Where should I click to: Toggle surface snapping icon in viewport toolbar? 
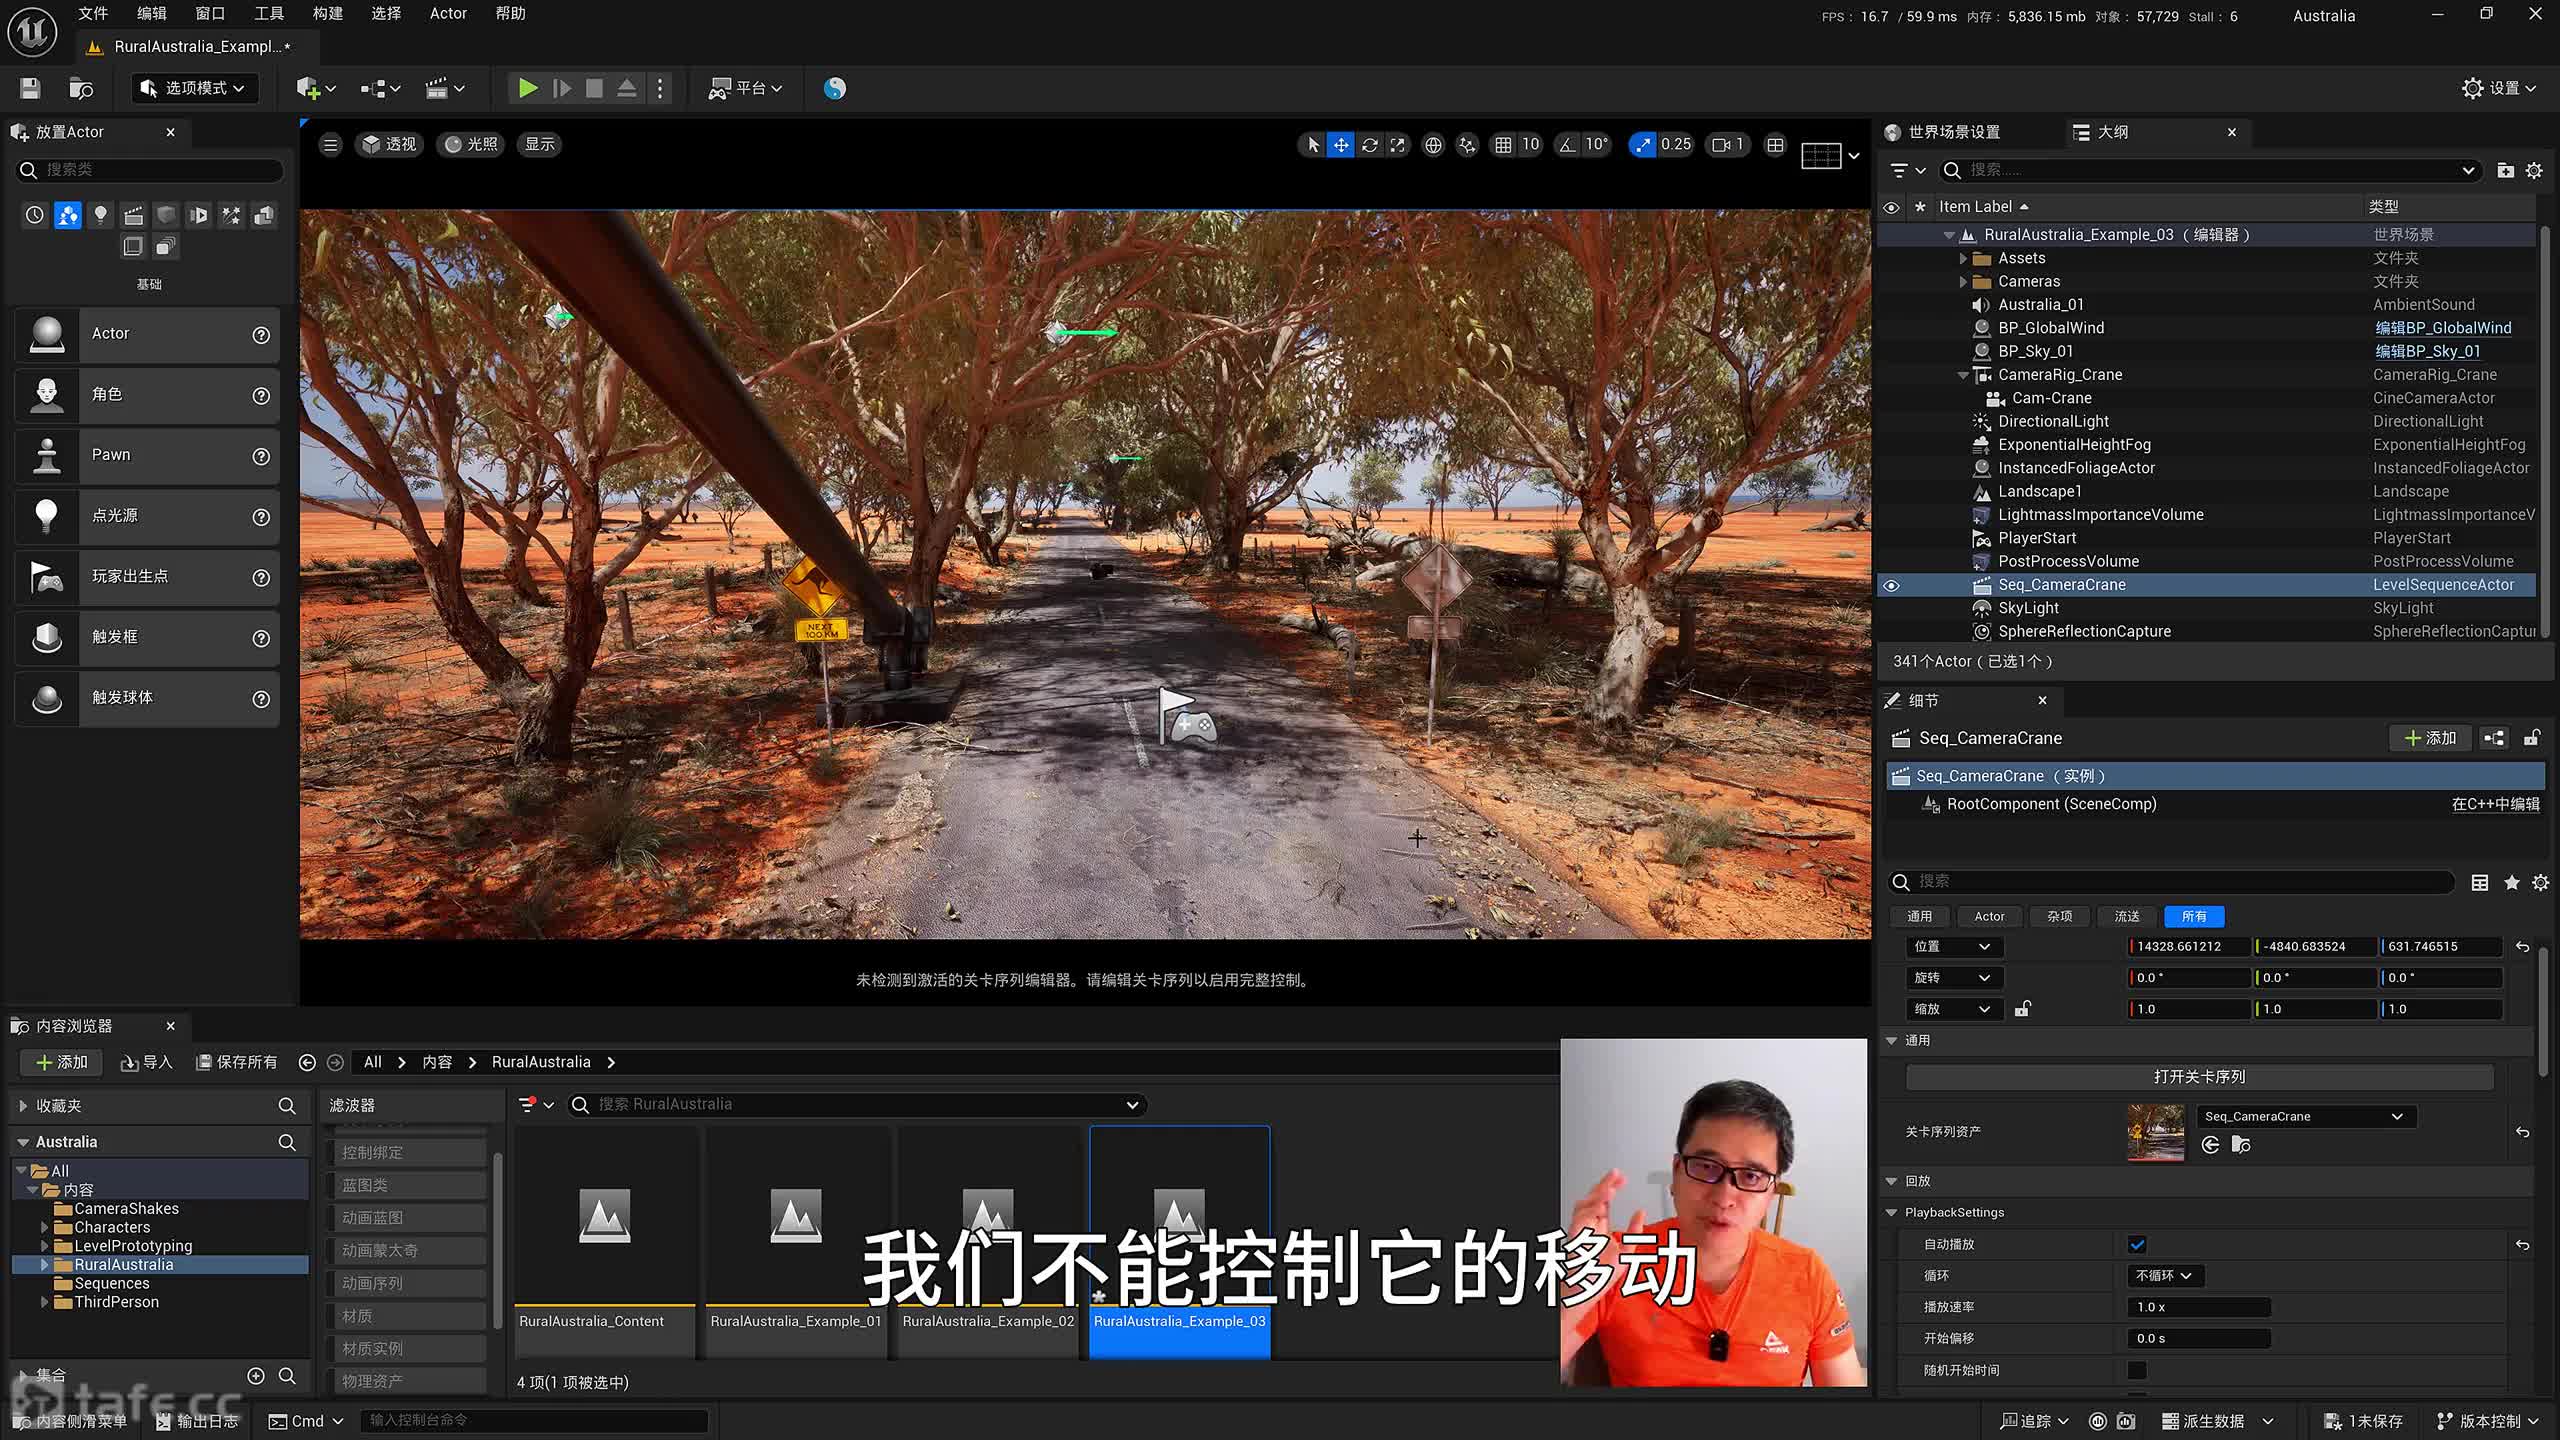pos(1466,145)
